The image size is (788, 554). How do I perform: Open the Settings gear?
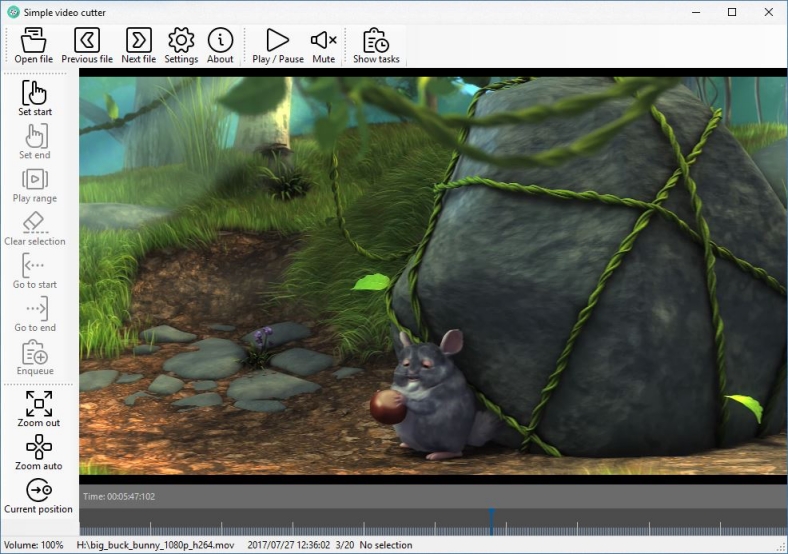[181, 41]
